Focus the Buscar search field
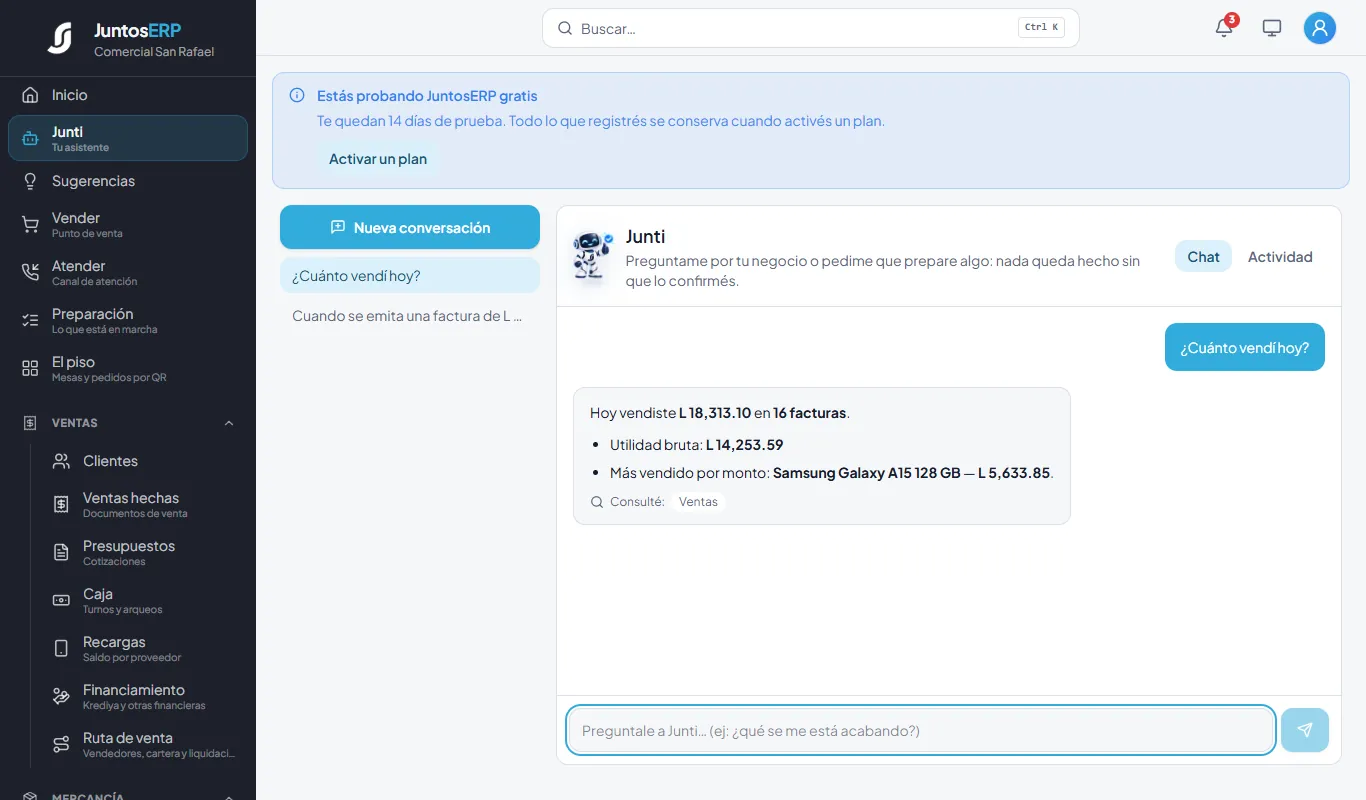The width and height of the screenshot is (1366, 800). point(810,28)
